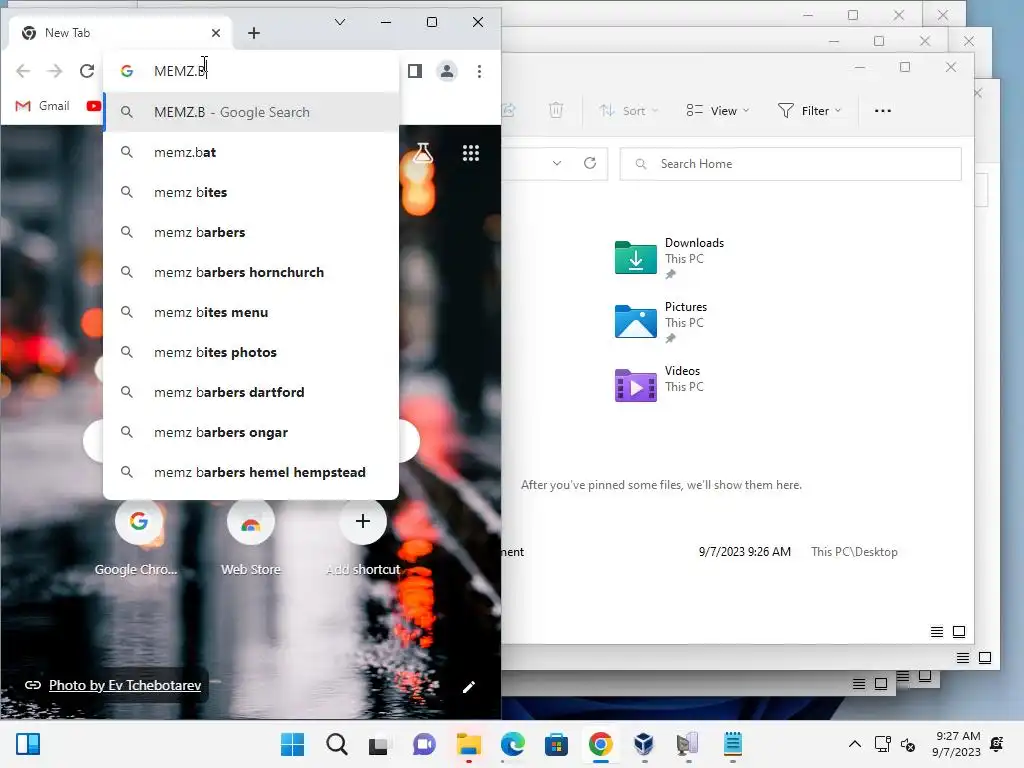Click the Add shortcut plus button
The width and height of the screenshot is (1024, 768).
(363, 521)
